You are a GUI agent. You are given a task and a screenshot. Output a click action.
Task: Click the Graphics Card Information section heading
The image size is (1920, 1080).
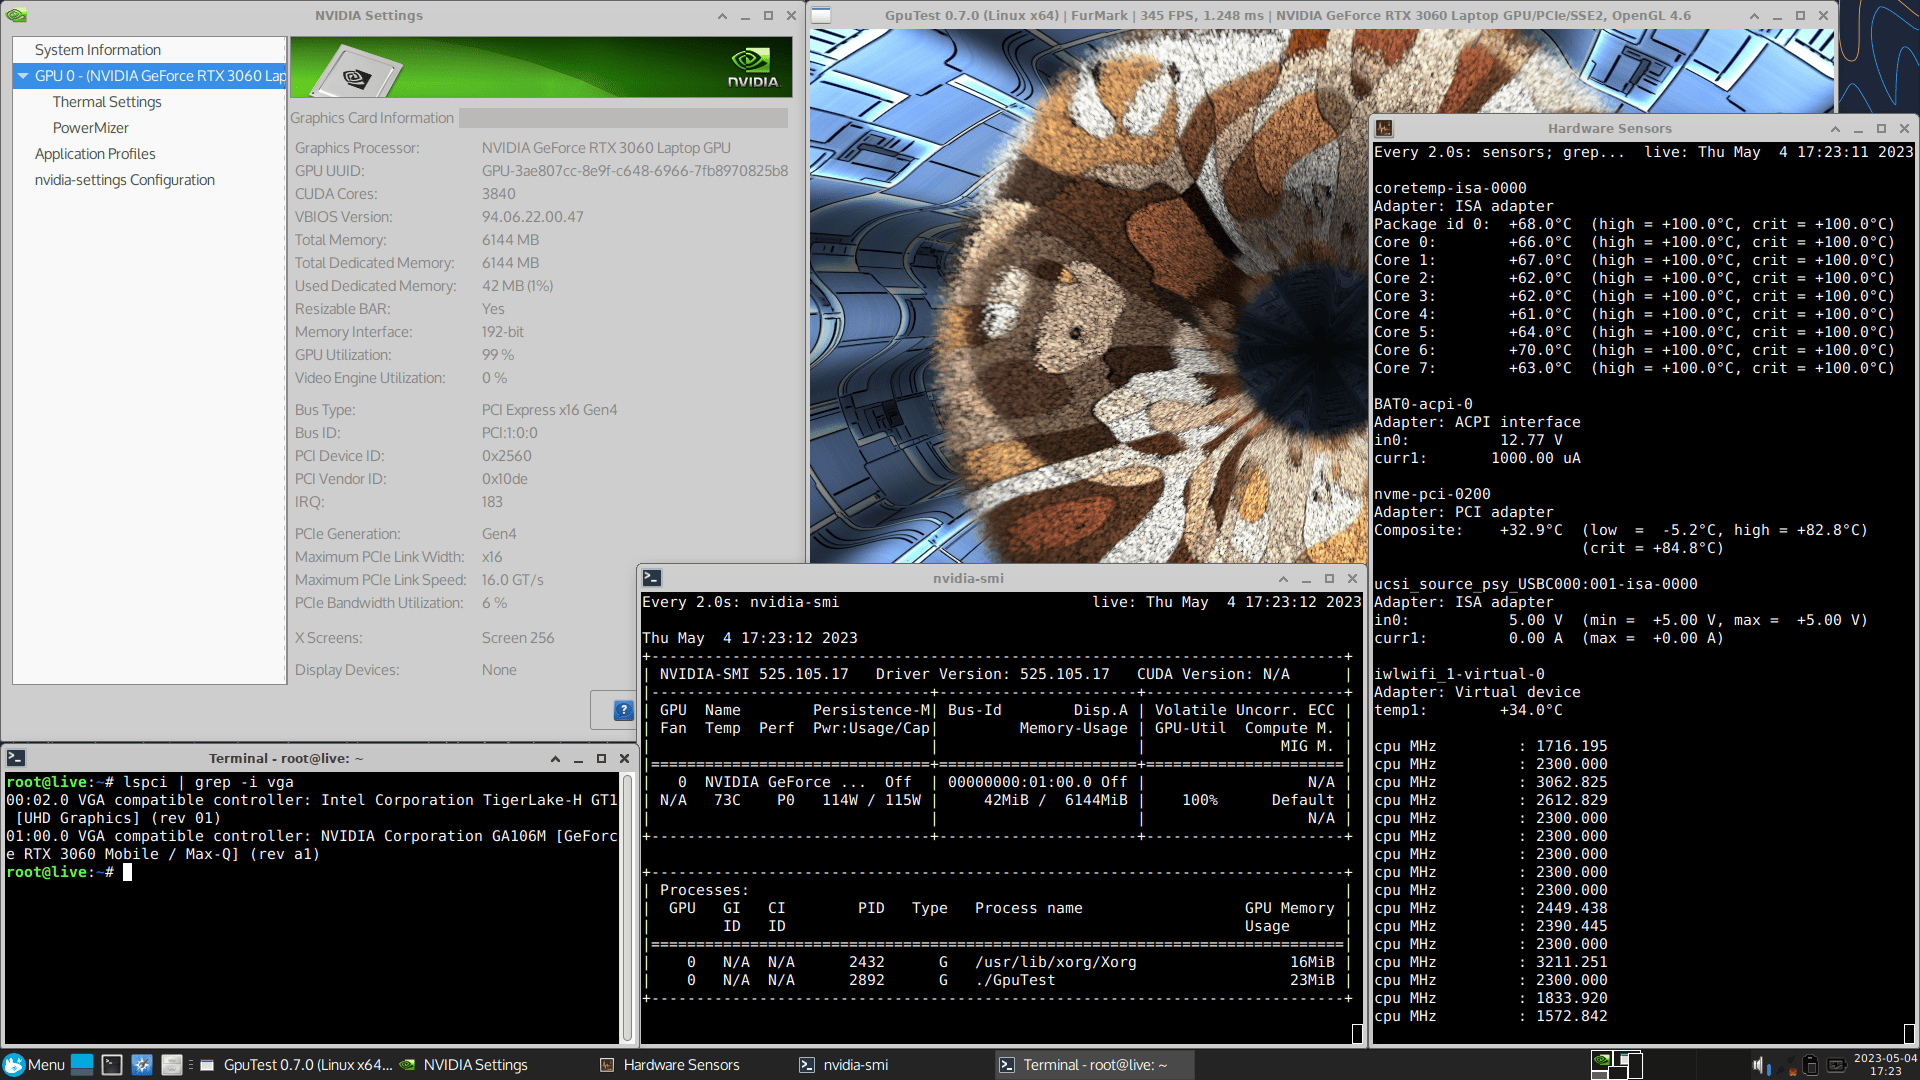pyautogui.click(x=372, y=118)
